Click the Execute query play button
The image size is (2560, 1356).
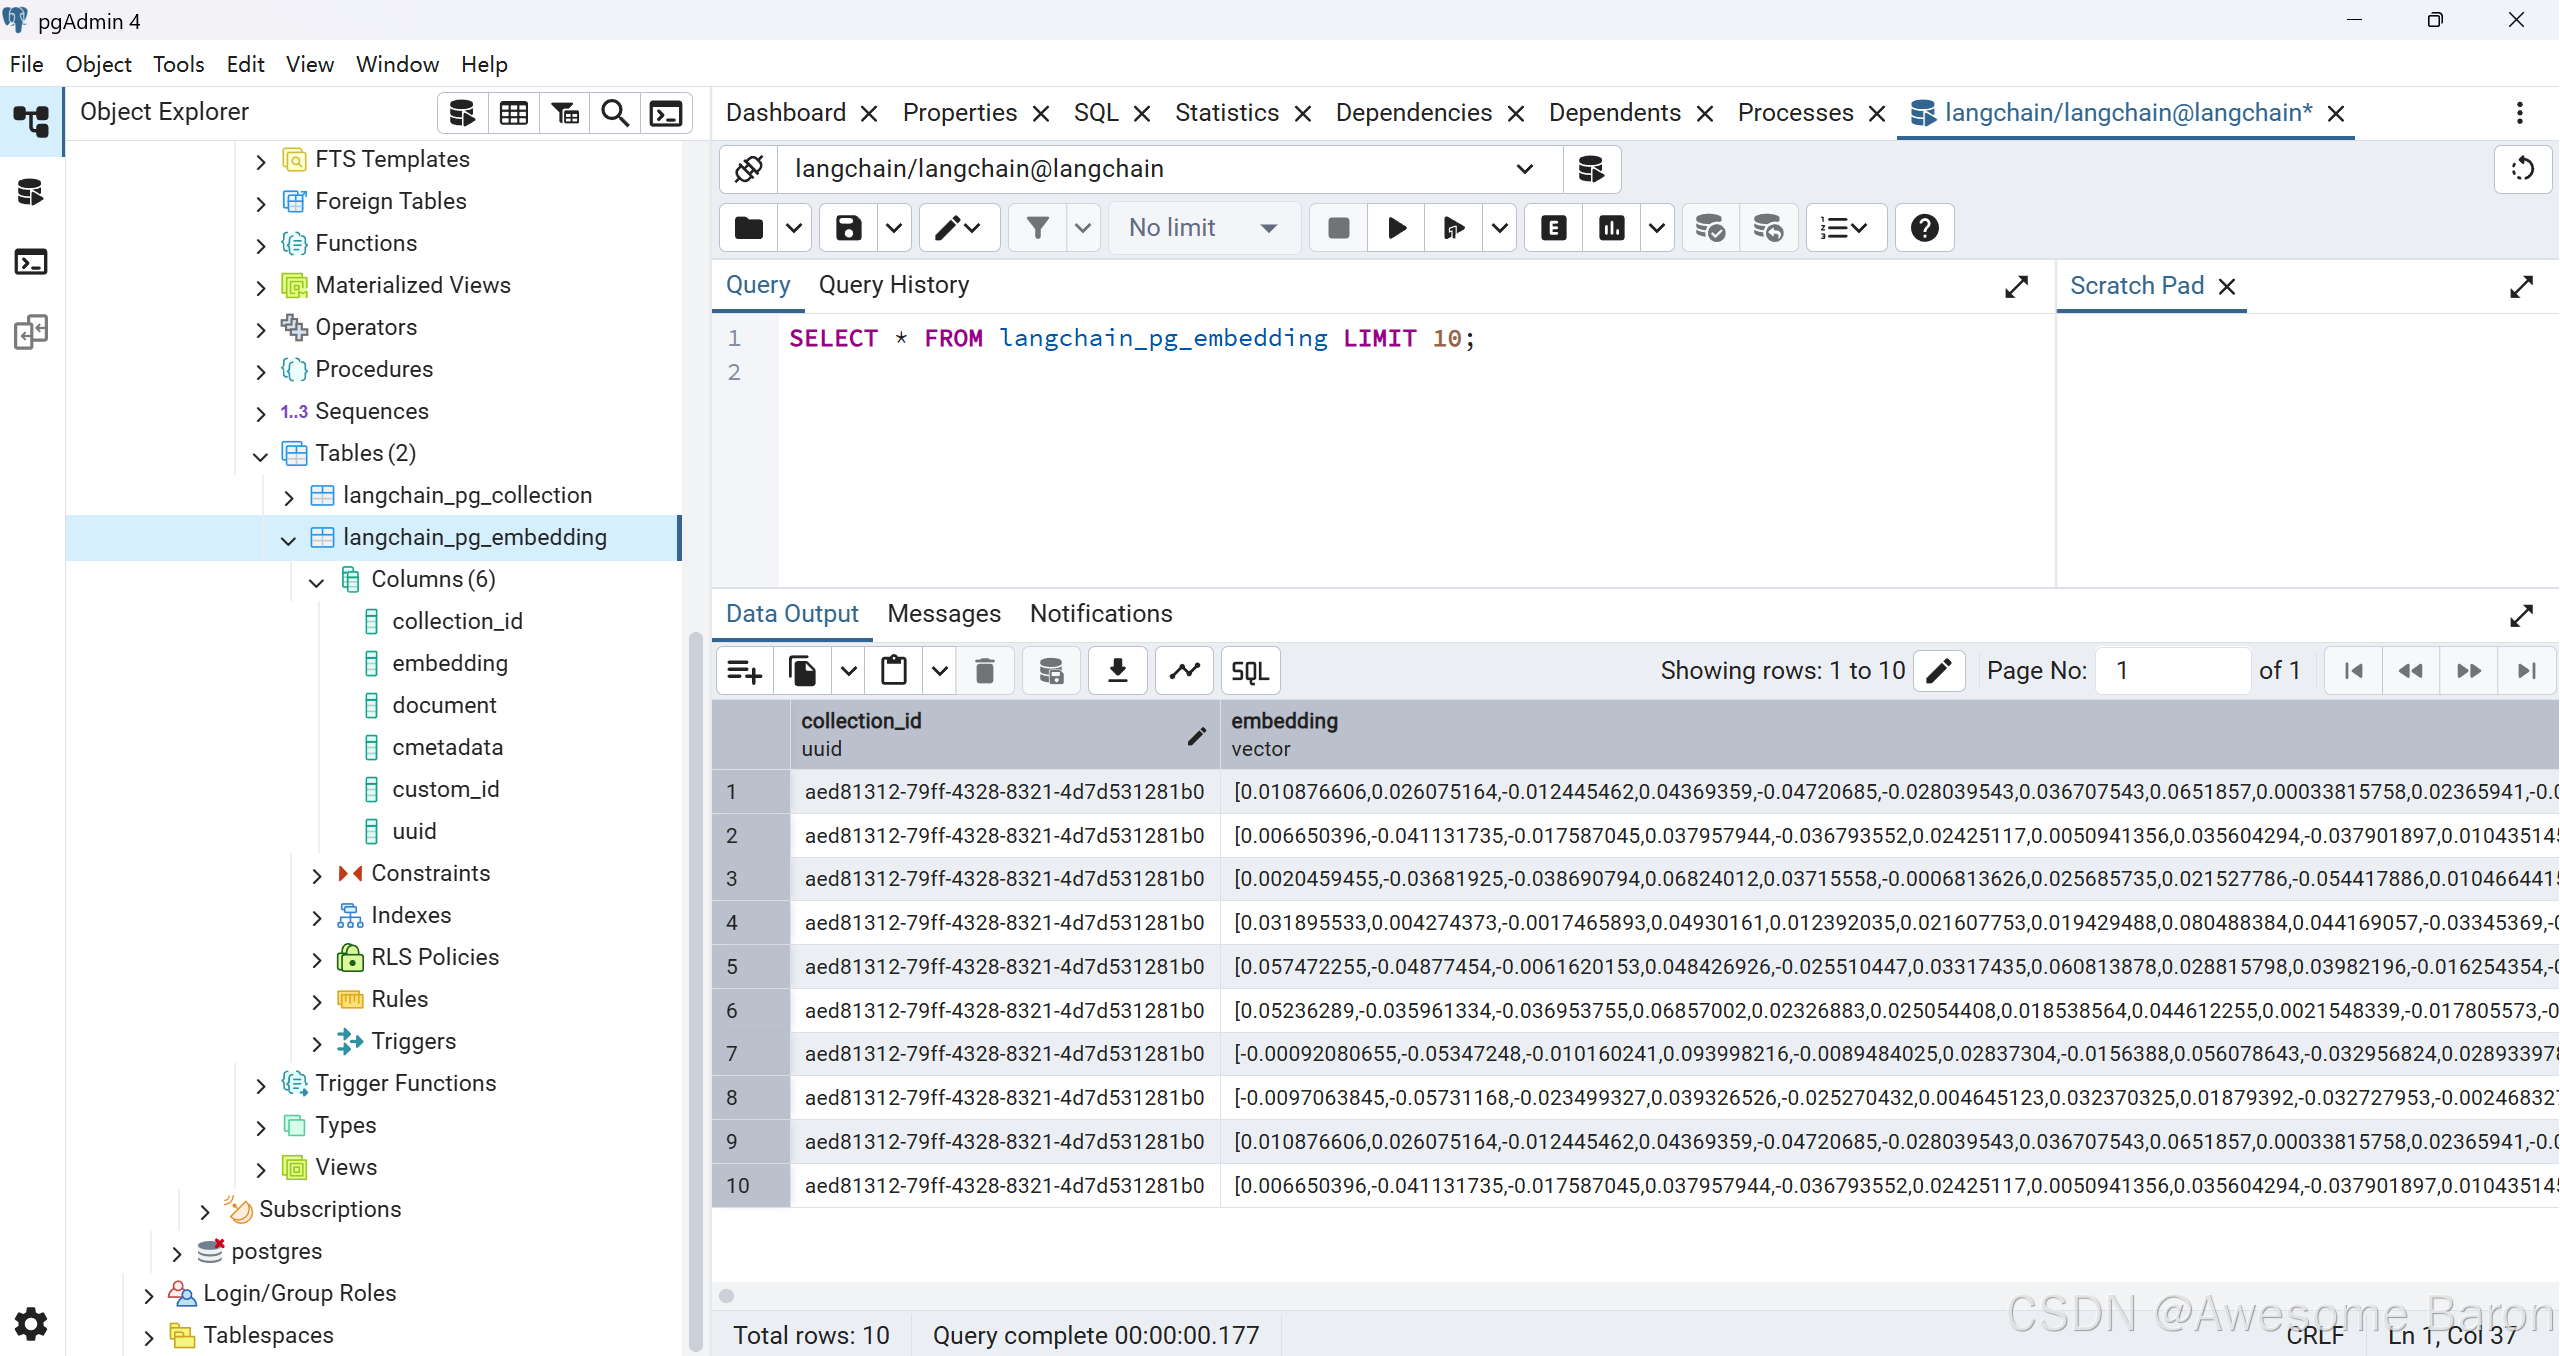click(1397, 228)
